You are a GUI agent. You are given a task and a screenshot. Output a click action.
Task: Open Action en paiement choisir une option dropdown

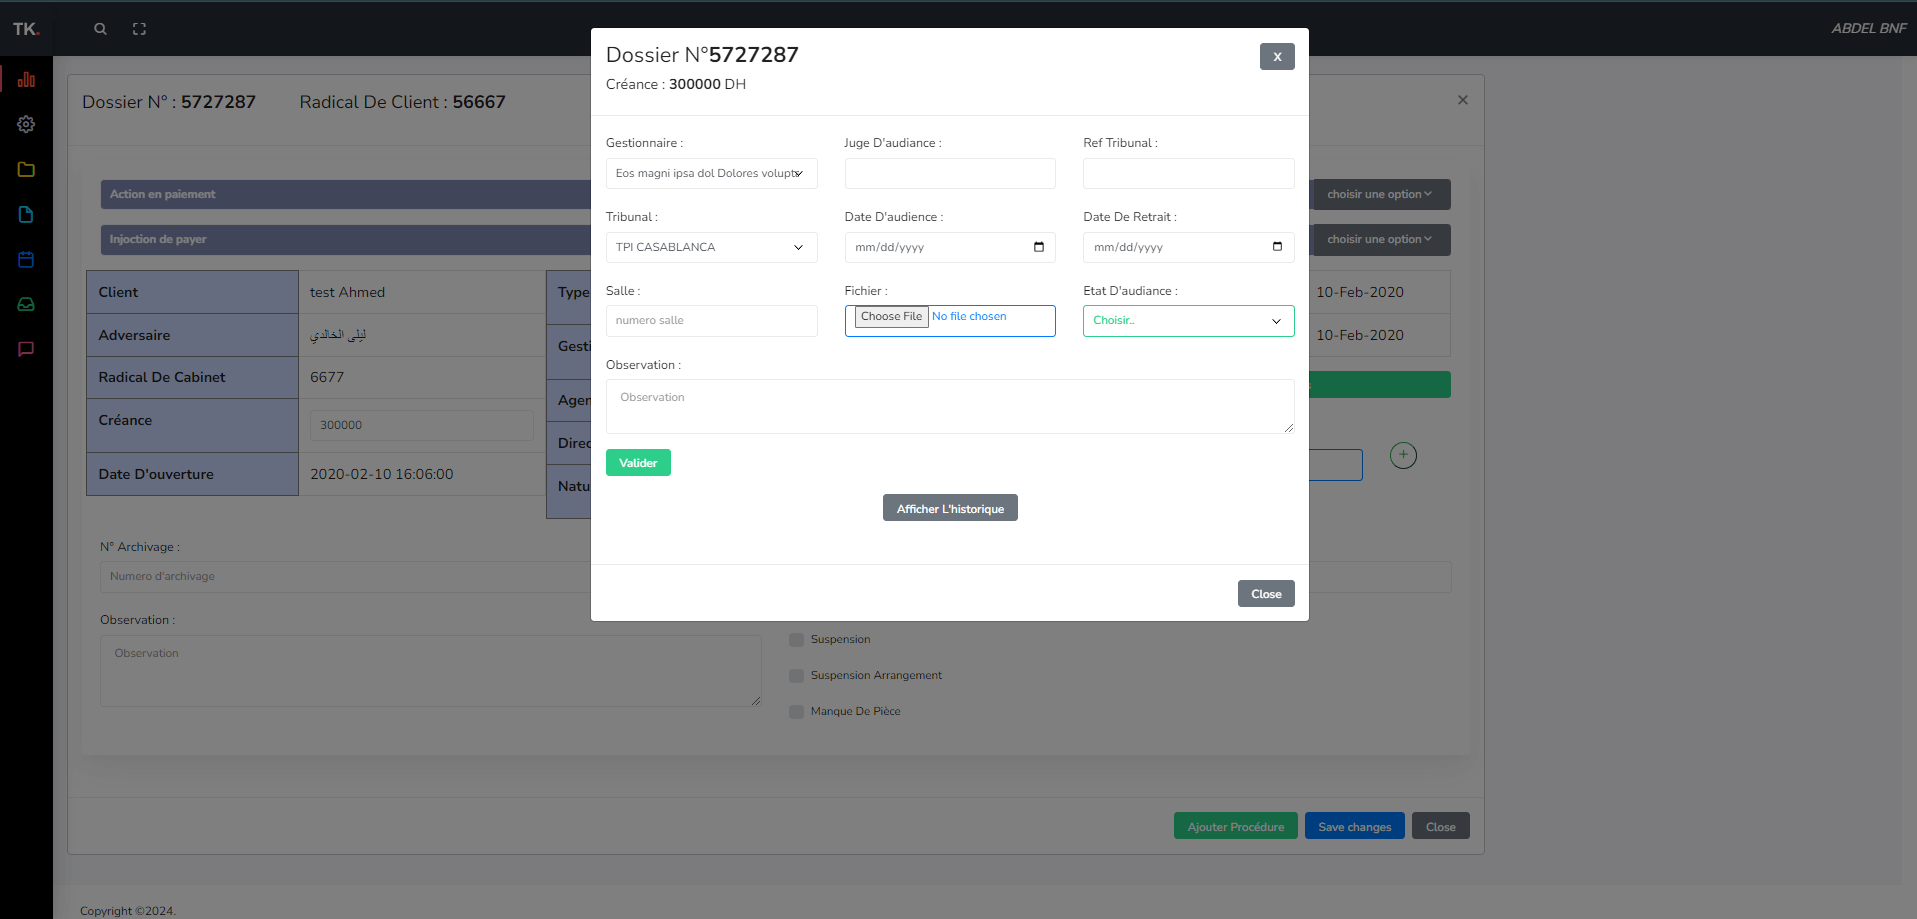tap(1380, 194)
